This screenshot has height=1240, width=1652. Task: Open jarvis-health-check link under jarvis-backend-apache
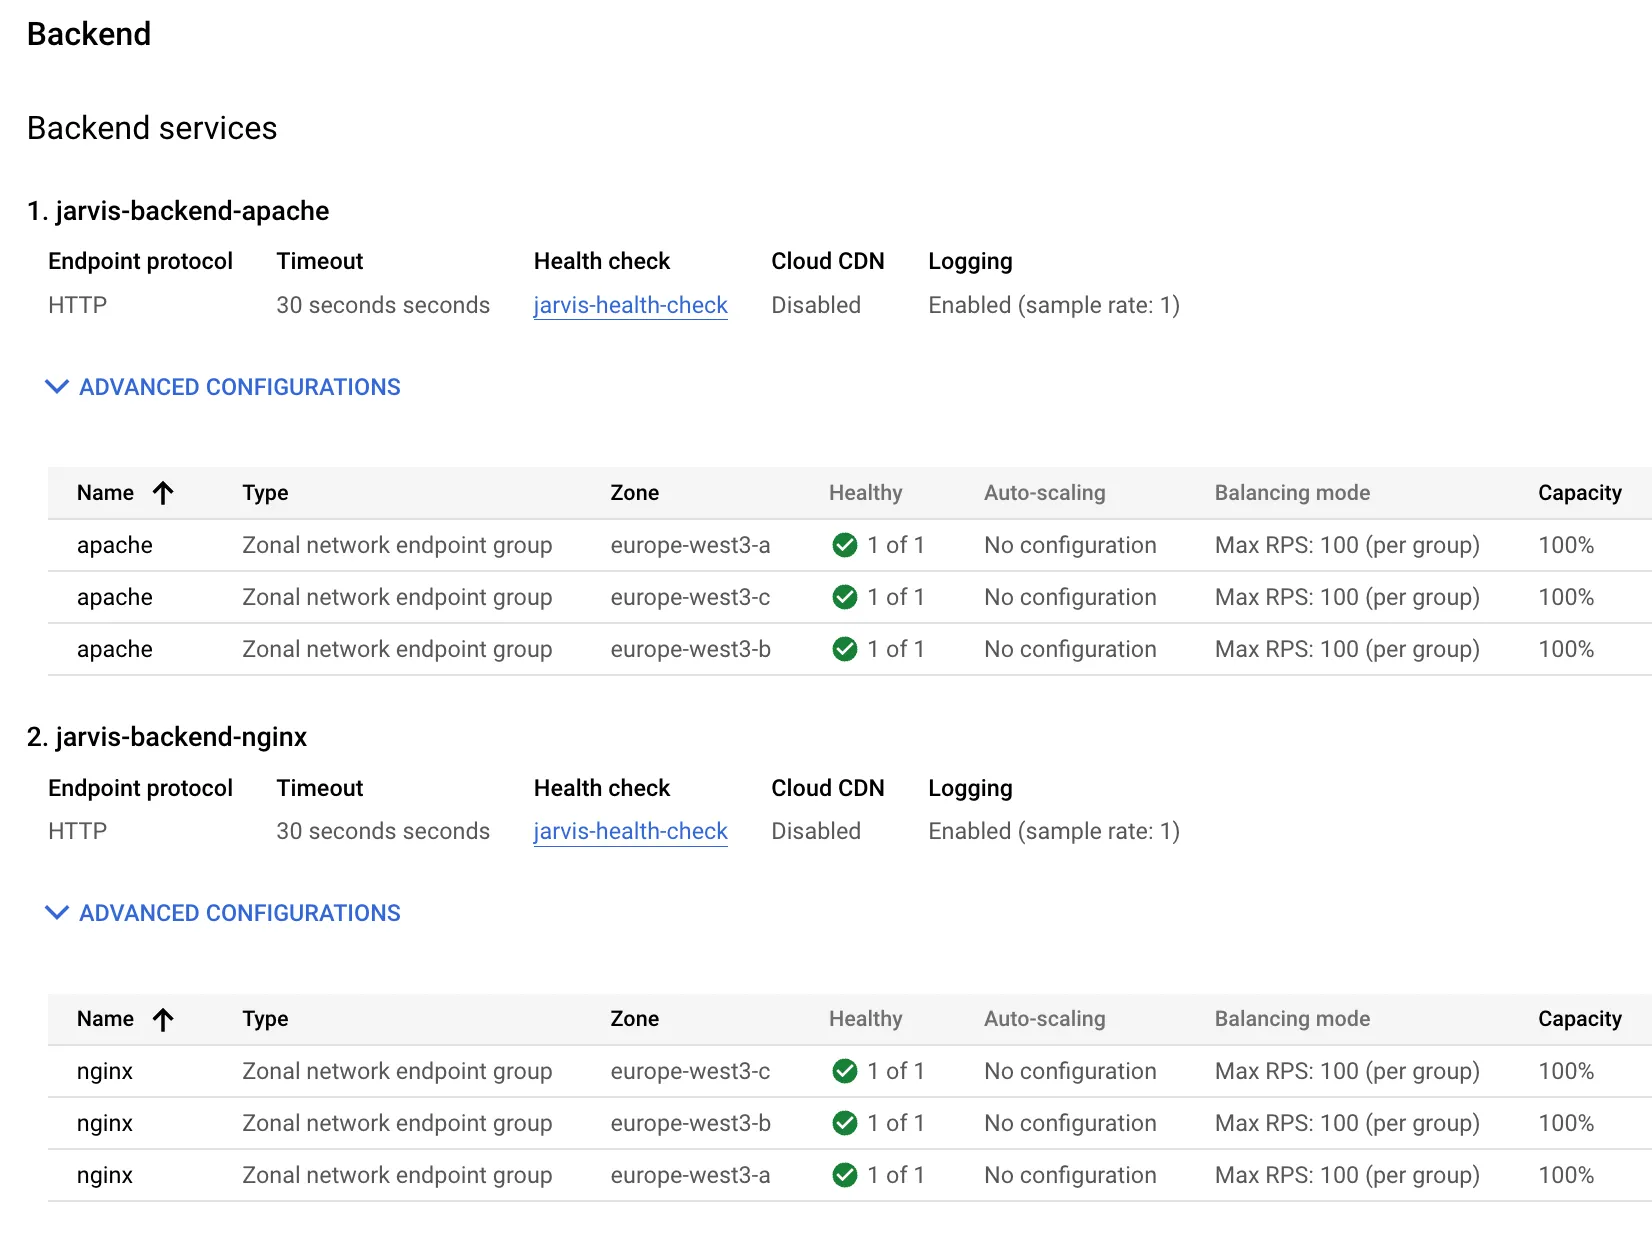tap(630, 305)
